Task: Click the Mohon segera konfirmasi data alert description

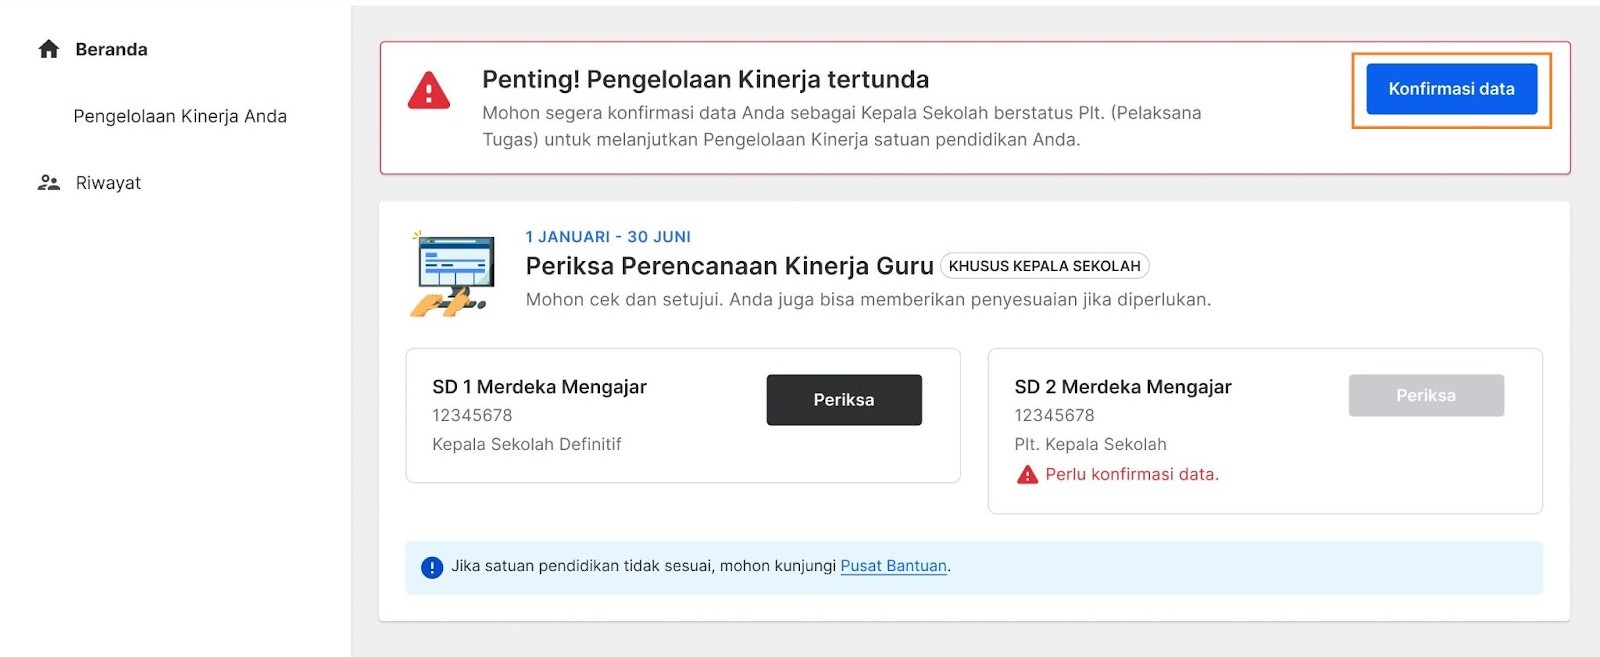Action: pyautogui.click(x=841, y=126)
